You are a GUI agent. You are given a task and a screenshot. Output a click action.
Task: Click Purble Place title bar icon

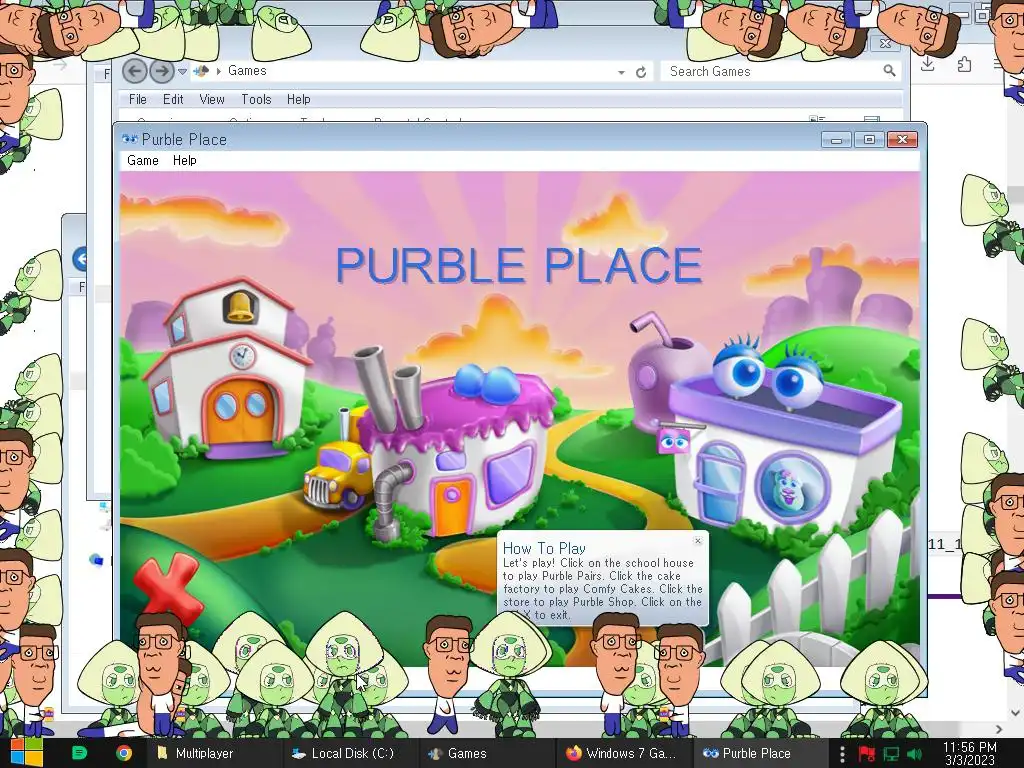pos(129,139)
